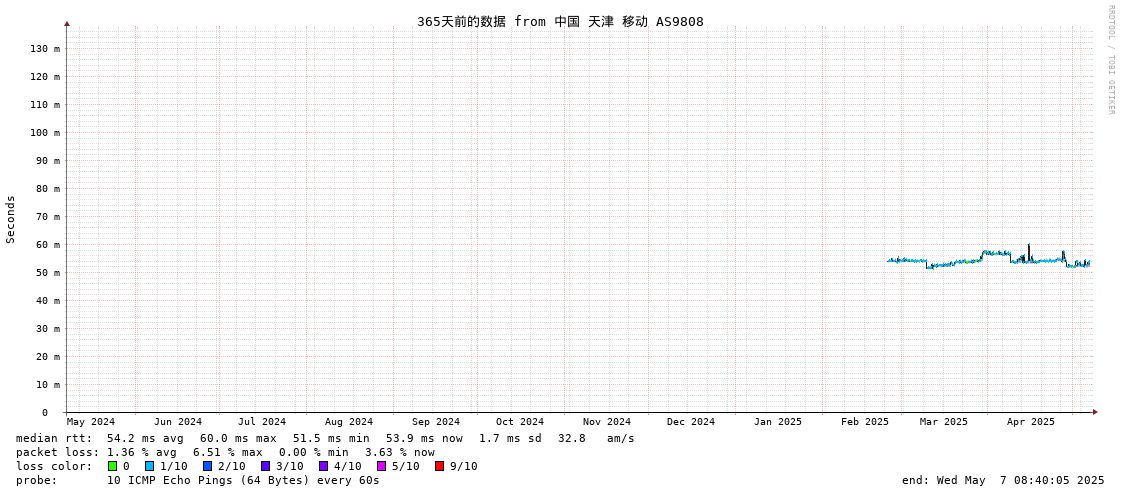Click the '110 m' y-axis tick label

(45, 104)
